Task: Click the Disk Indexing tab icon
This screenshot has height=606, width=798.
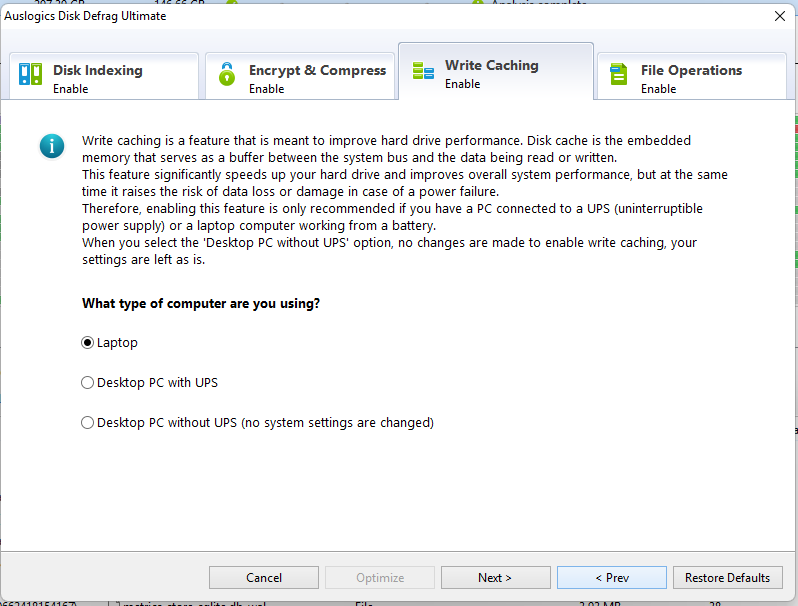Action: click(x=31, y=75)
